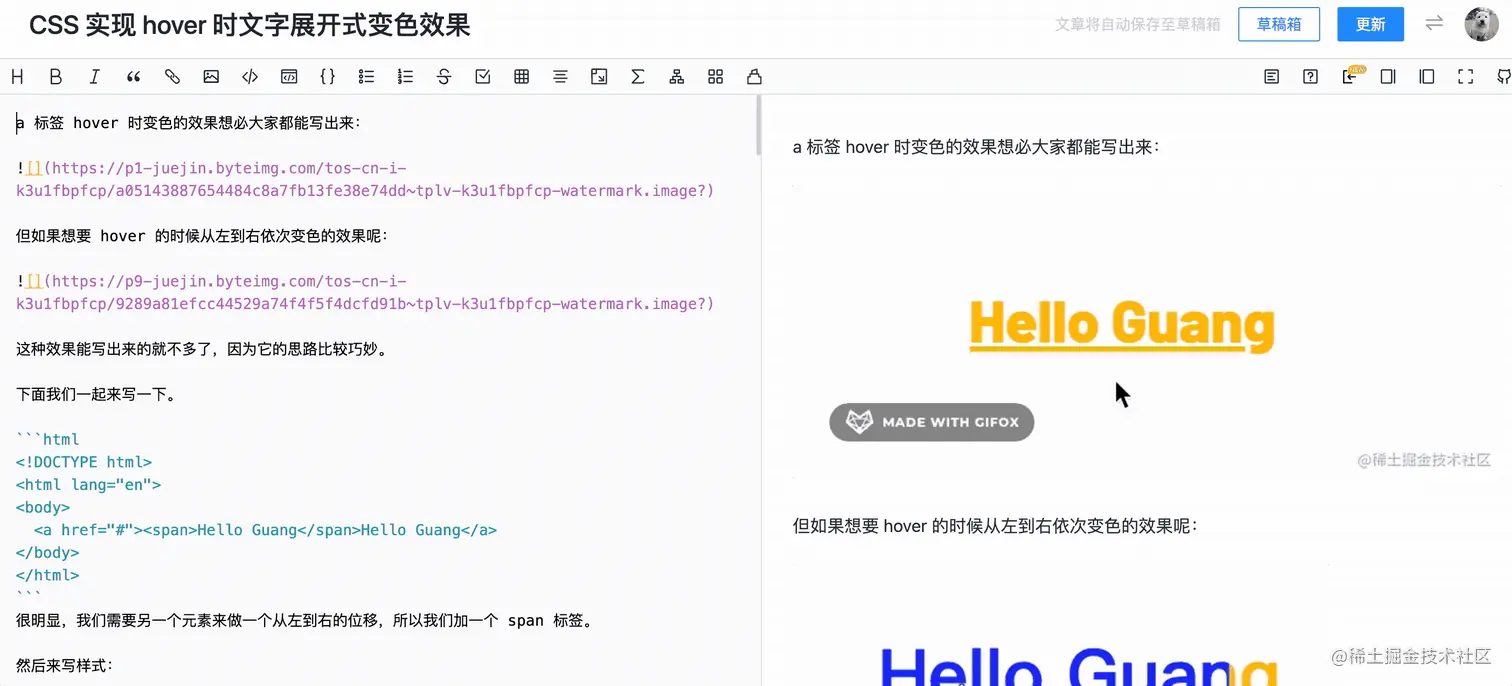The image size is (1512, 686).
Task: Open the user avatar menu
Action: tap(1482, 24)
